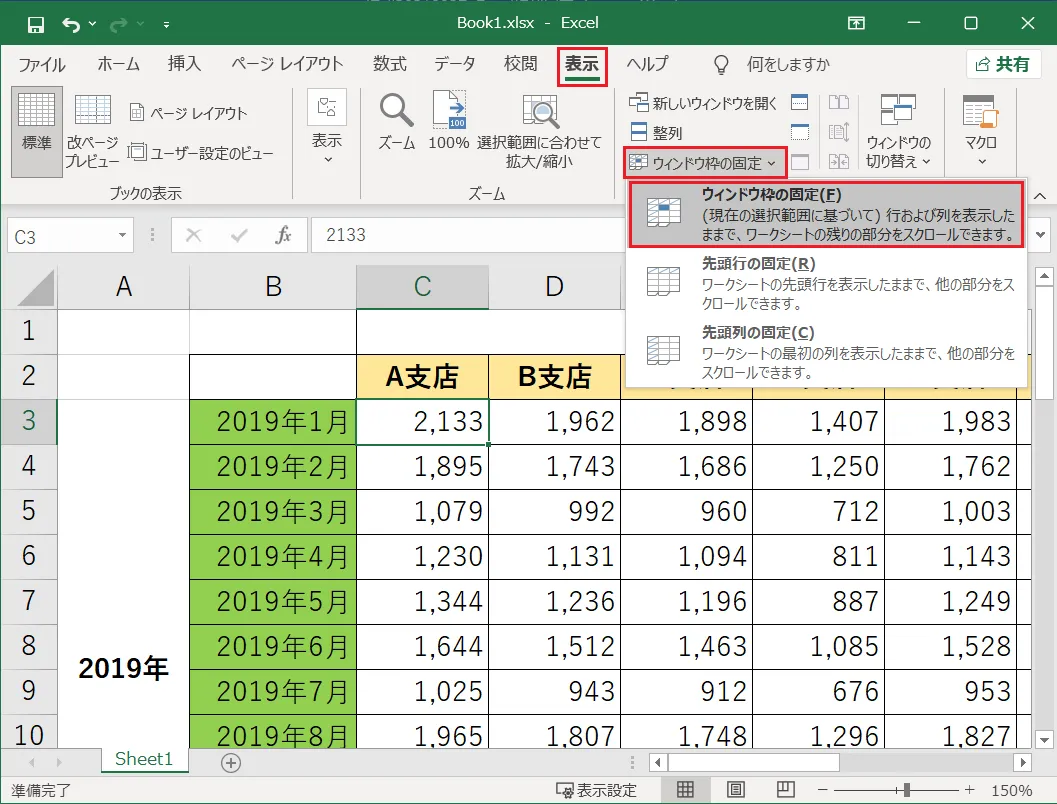
Task: Open the Name Box dropdown arrow
Action: [122, 235]
